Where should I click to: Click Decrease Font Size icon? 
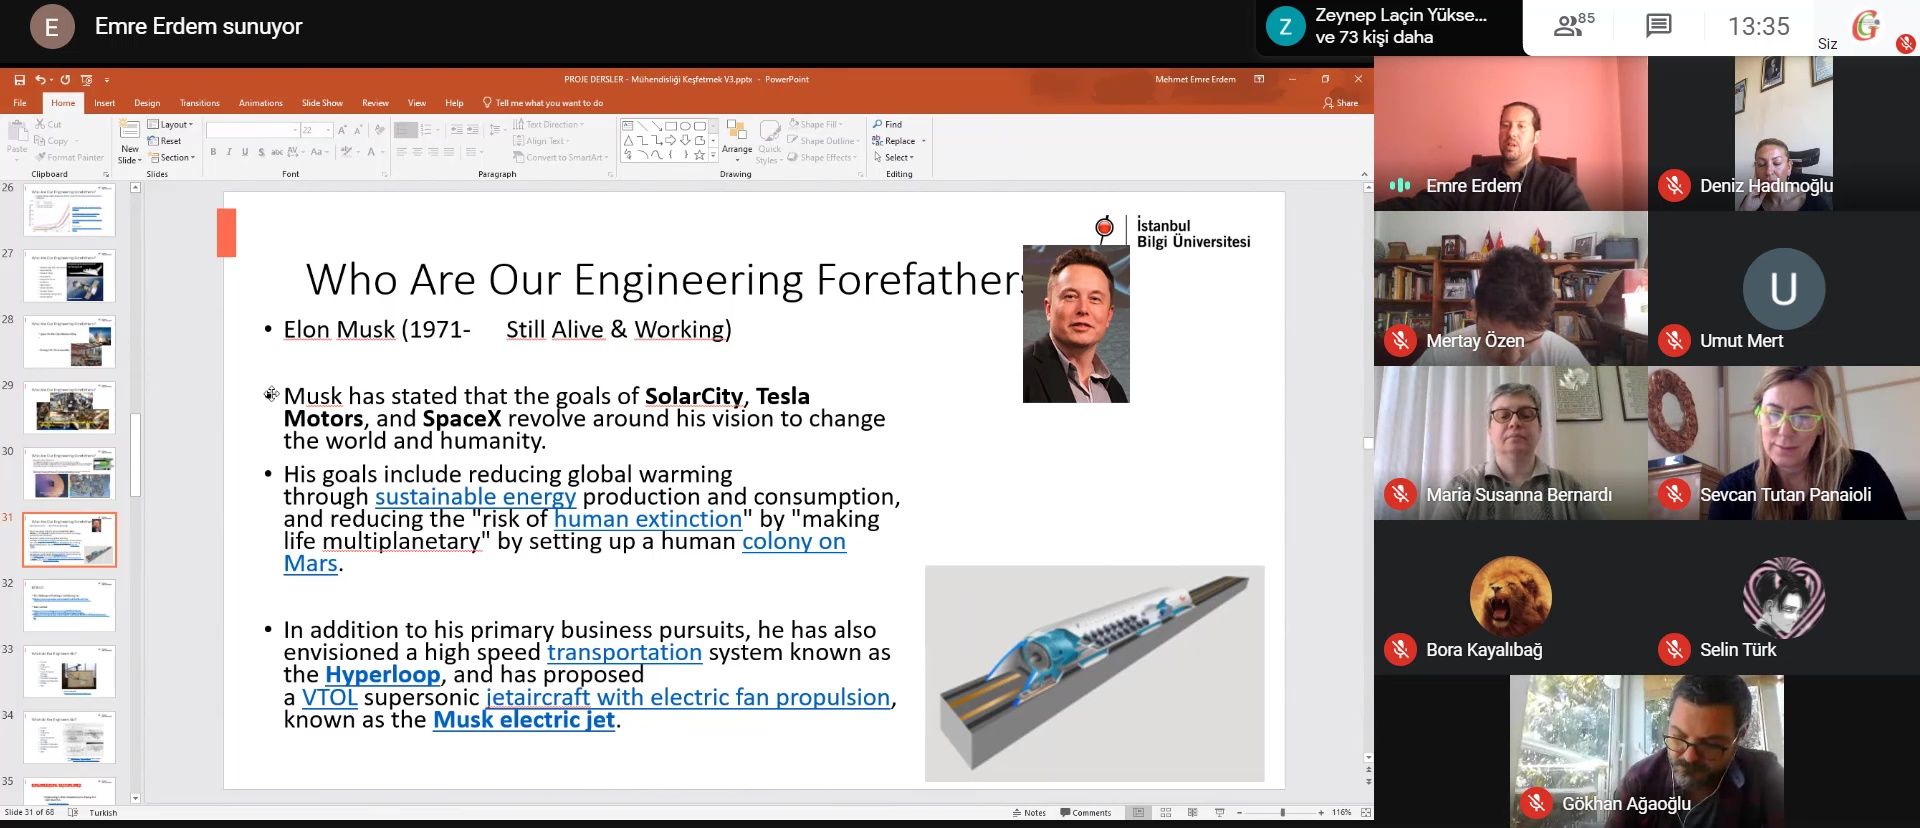[x=358, y=130]
